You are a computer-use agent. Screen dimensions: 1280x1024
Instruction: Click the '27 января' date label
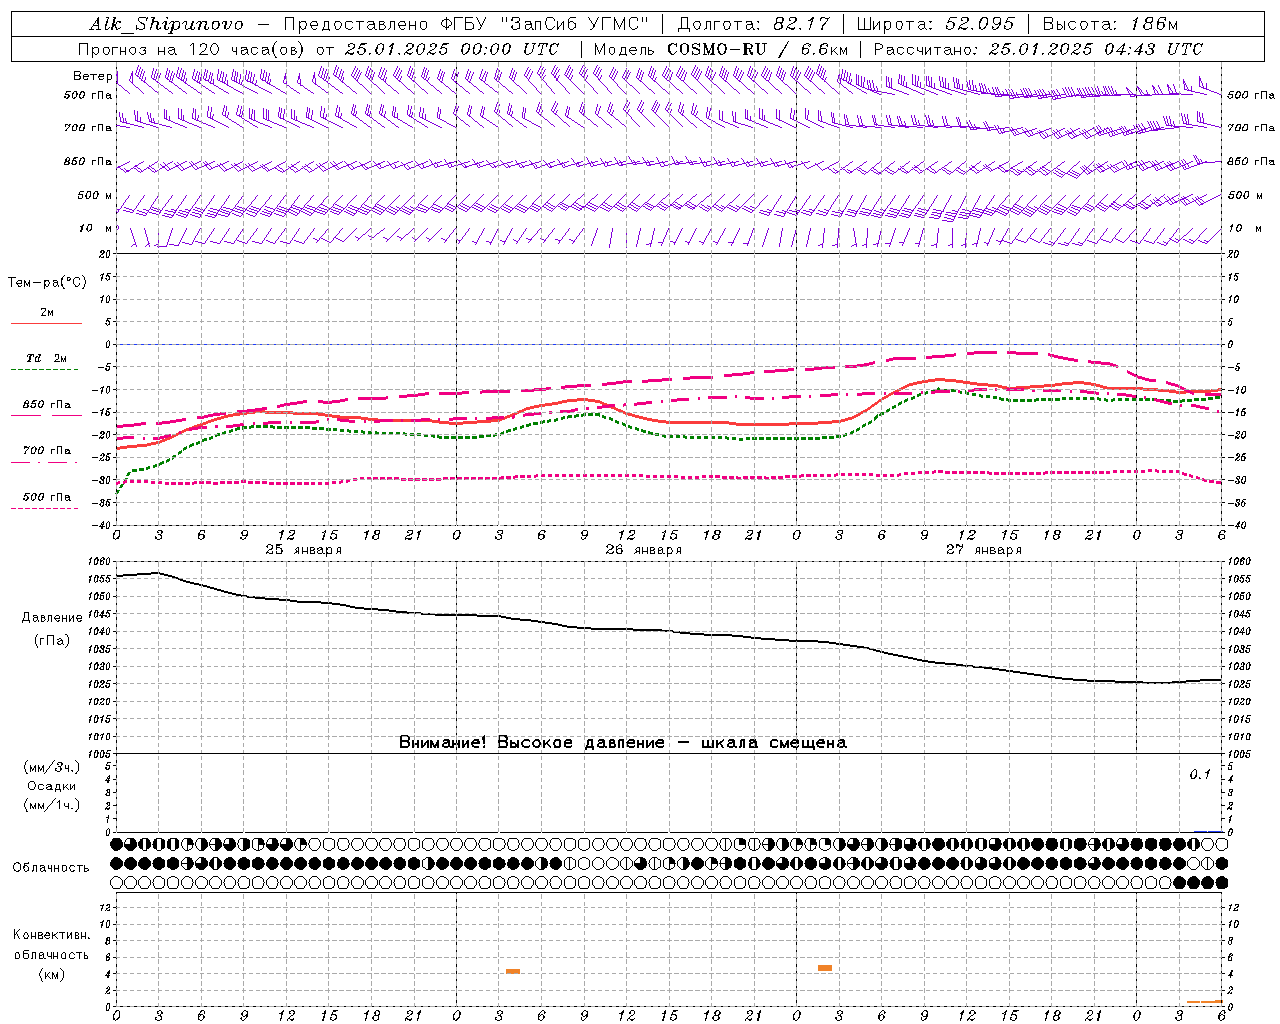coord(984,550)
